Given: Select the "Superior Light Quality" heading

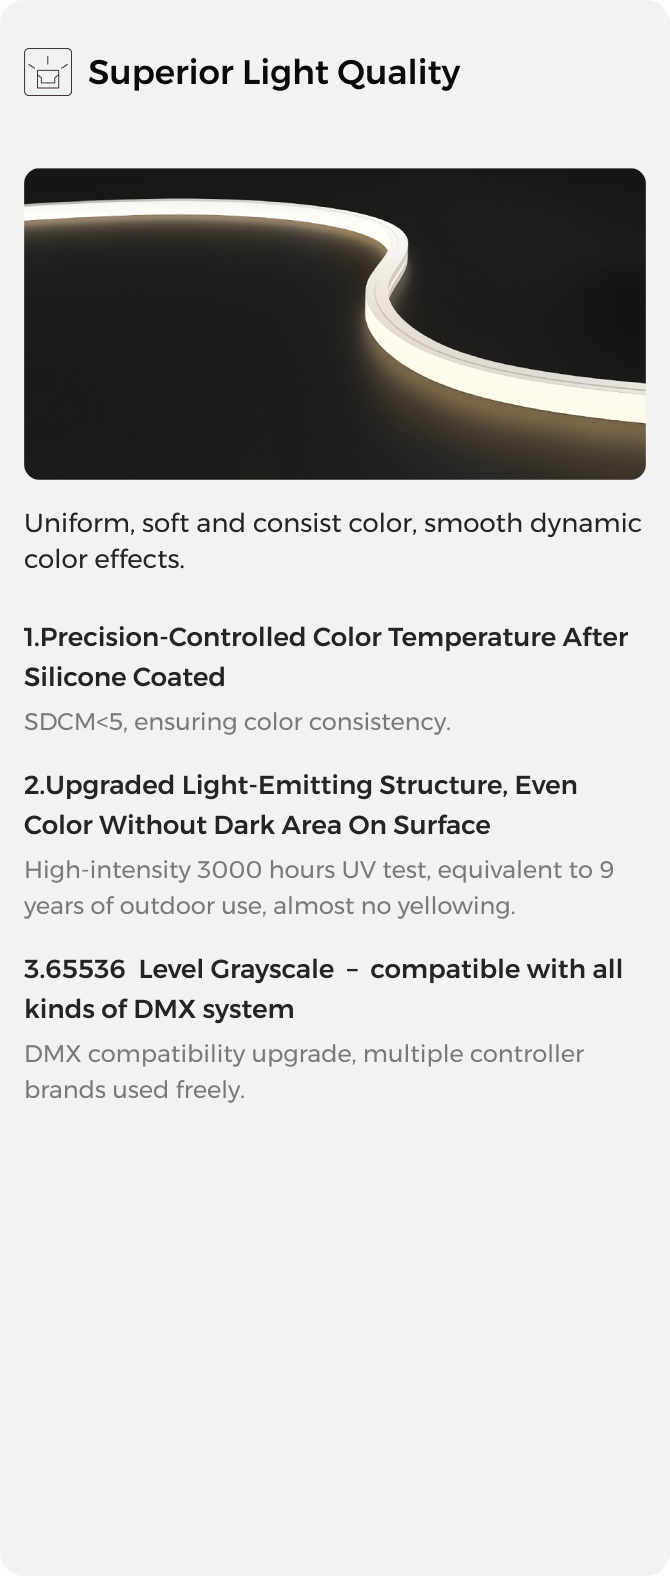Looking at the screenshot, I should click(274, 72).
